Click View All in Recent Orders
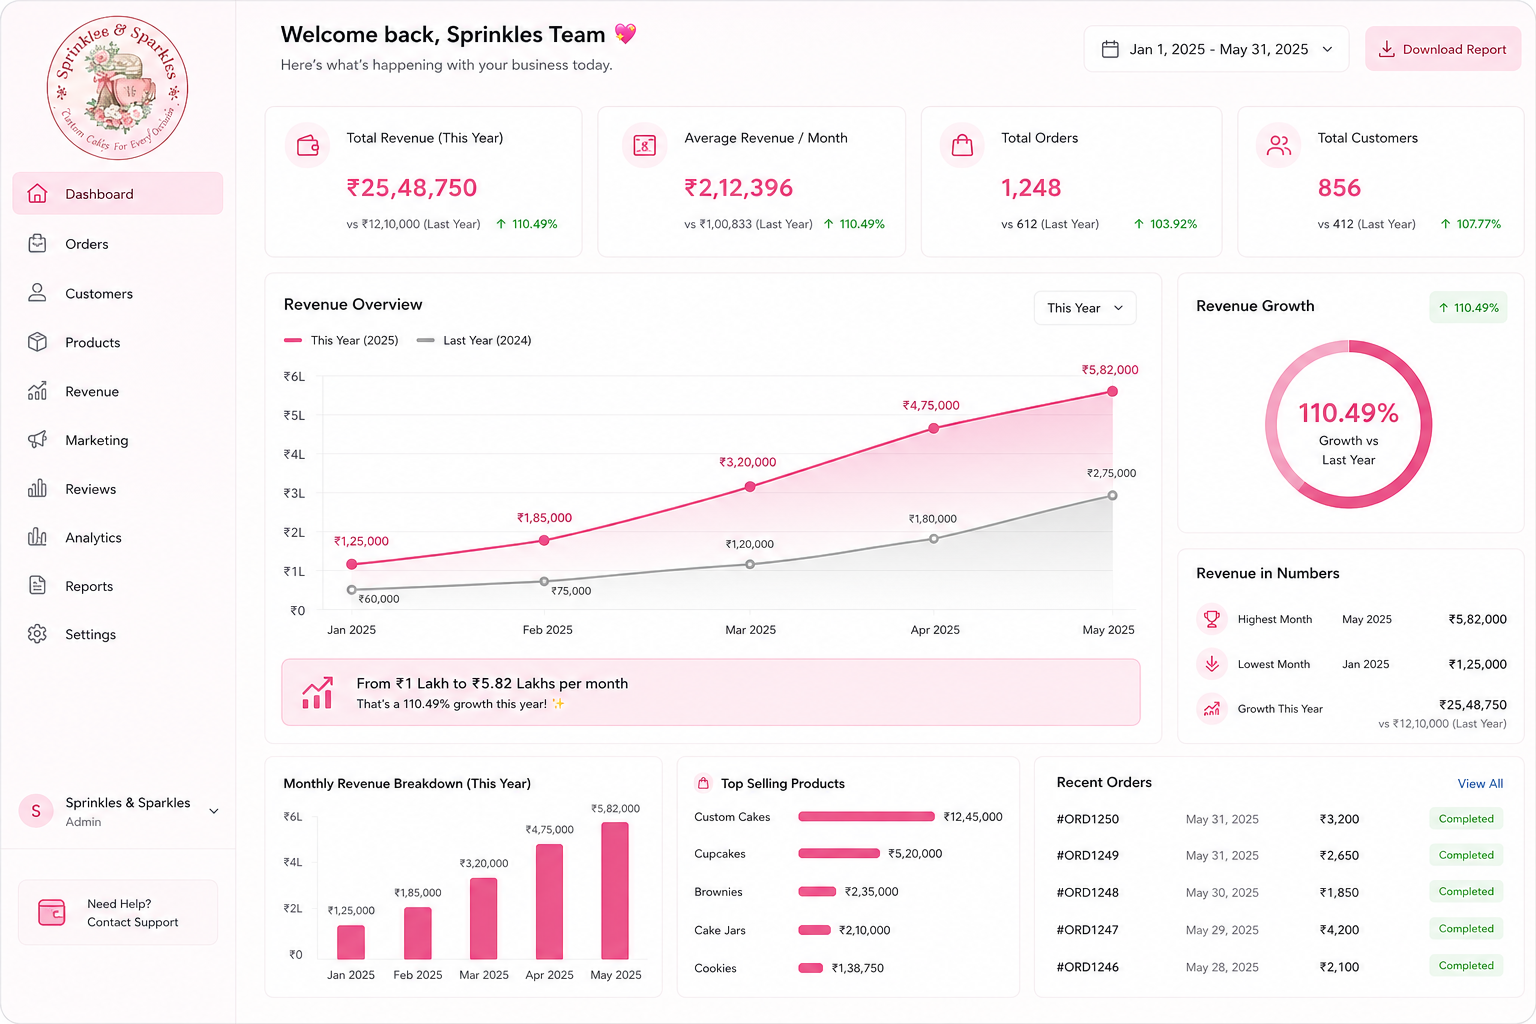The height and width of the screenshot is (1024, 1536). (x=1480, y=783)
